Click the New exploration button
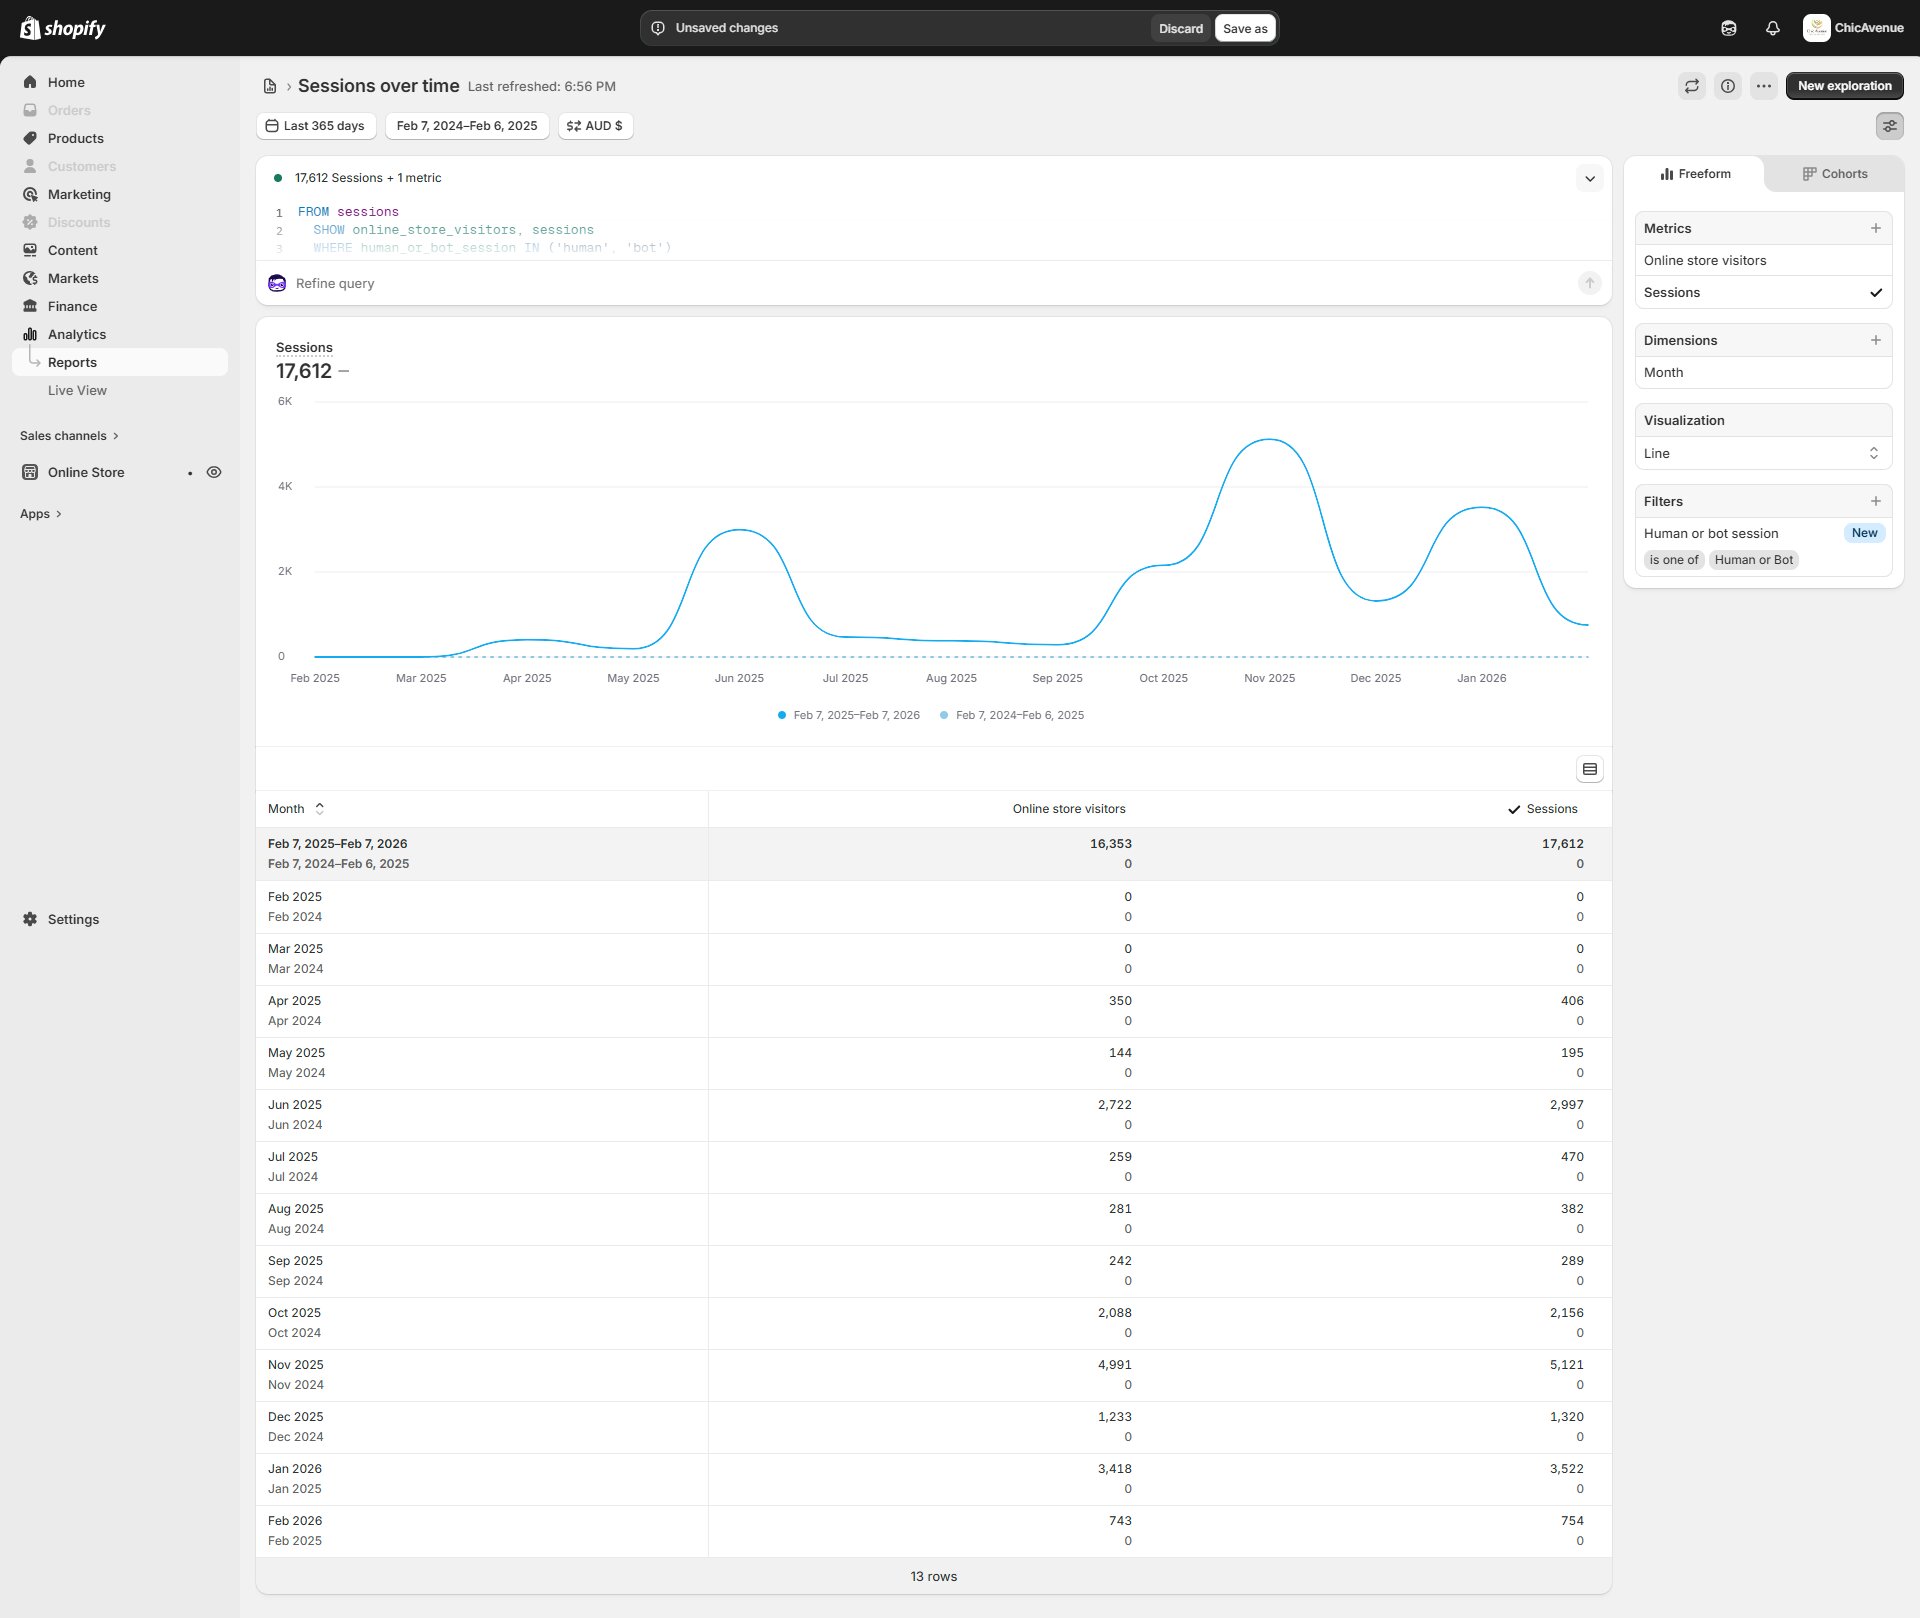 tap(1843, 86)
